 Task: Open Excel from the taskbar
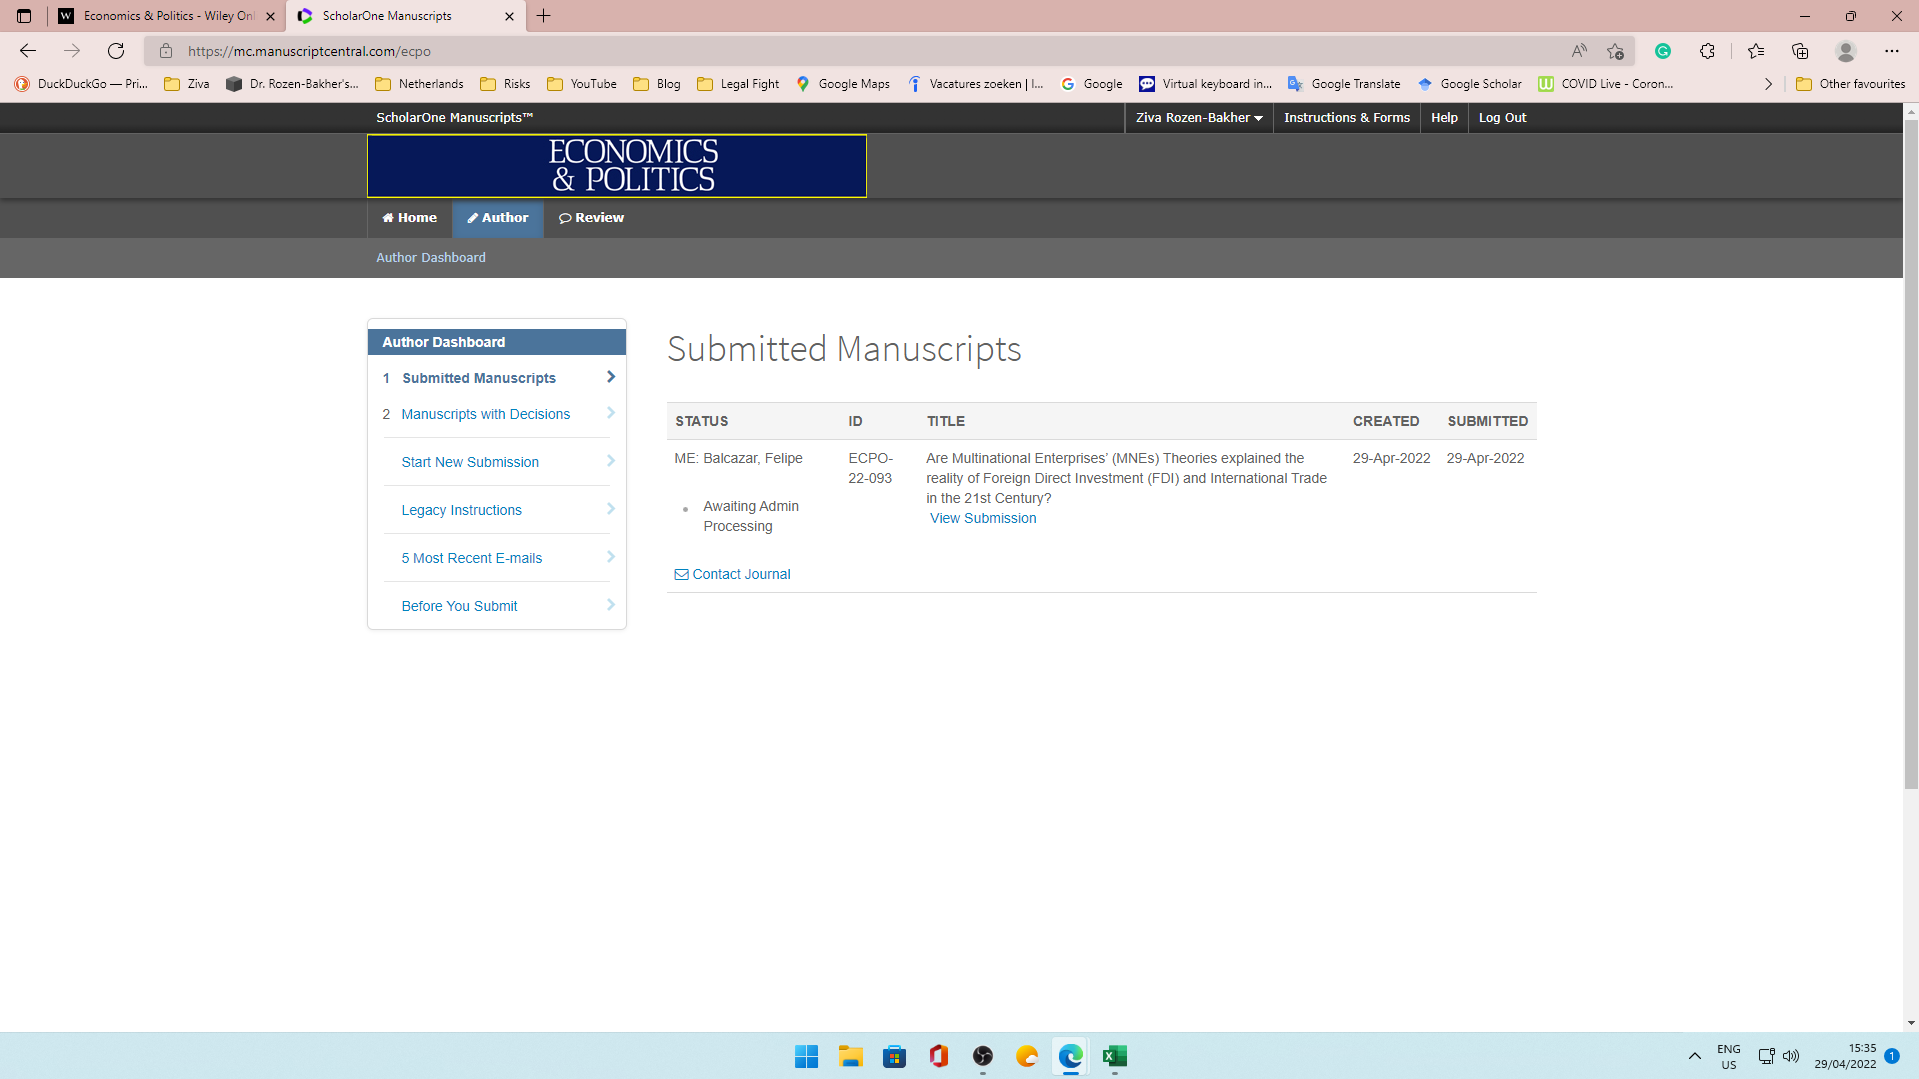(x=1115, y=1056)
